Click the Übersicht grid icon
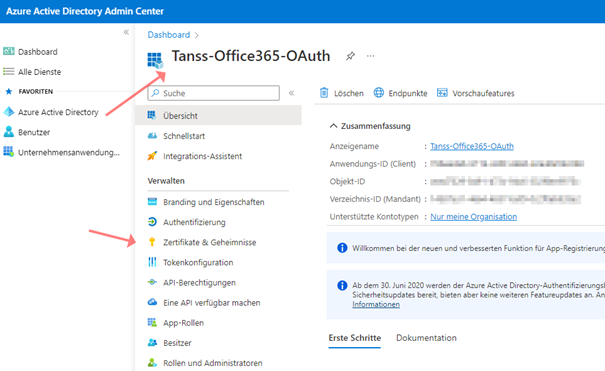605x371 pixels. point(152,115)
